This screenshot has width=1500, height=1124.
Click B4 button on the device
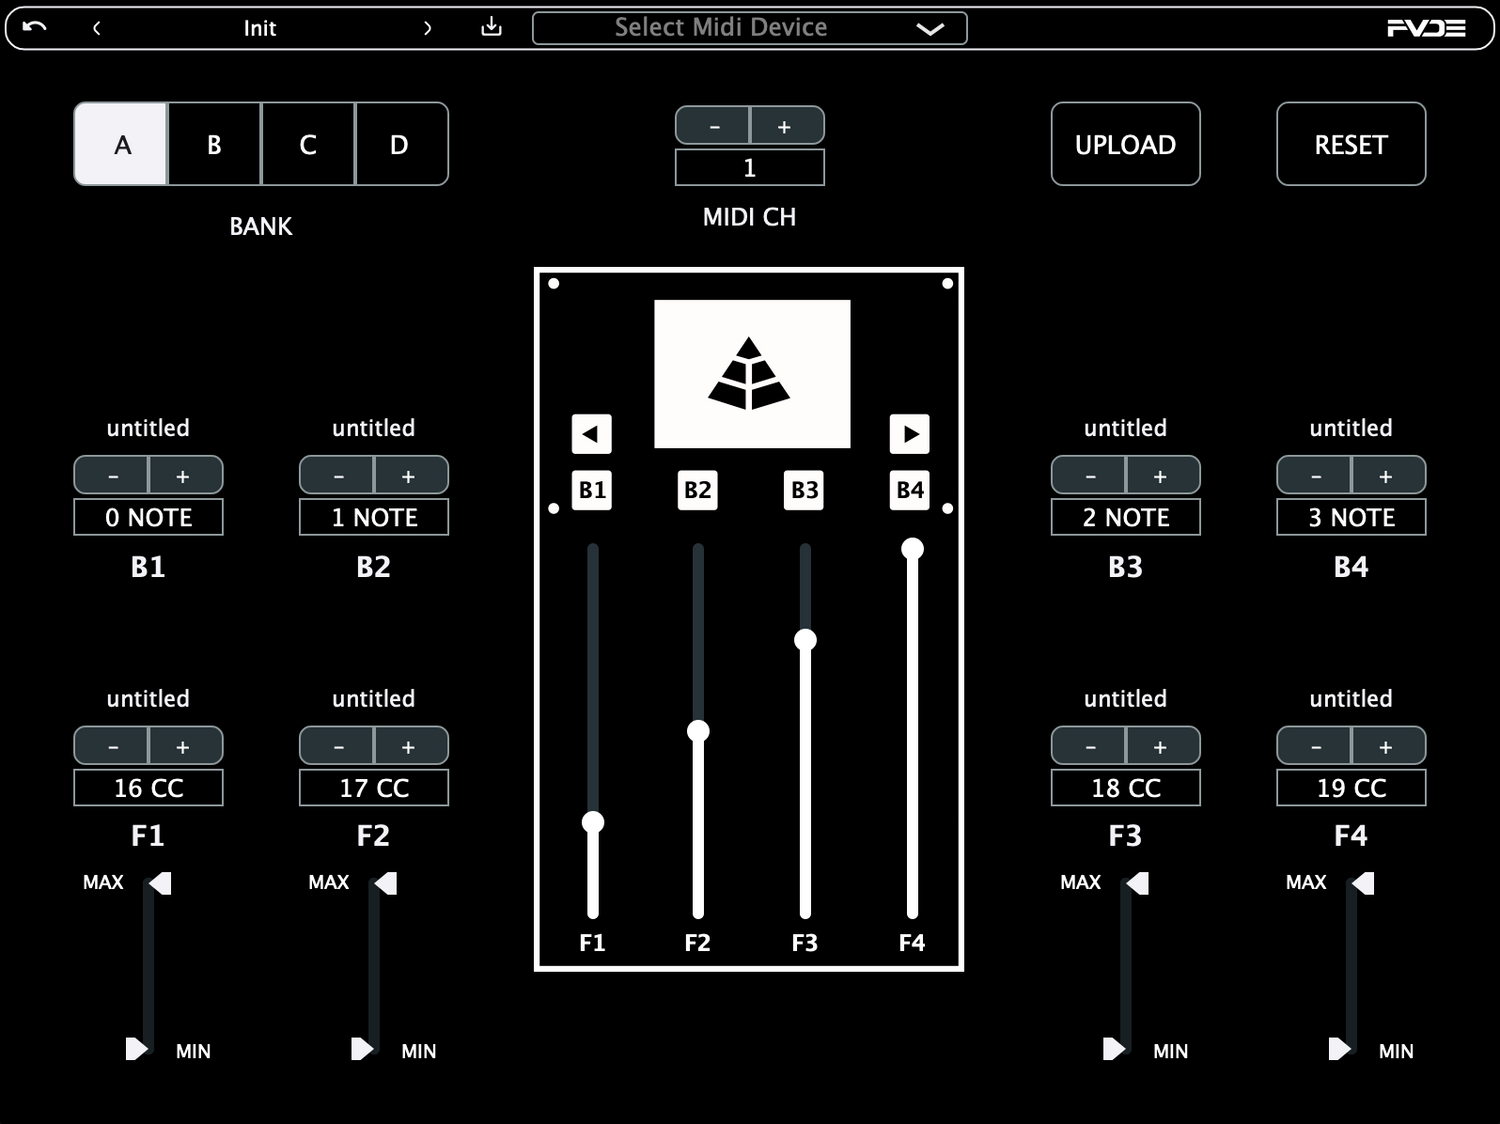910,490
